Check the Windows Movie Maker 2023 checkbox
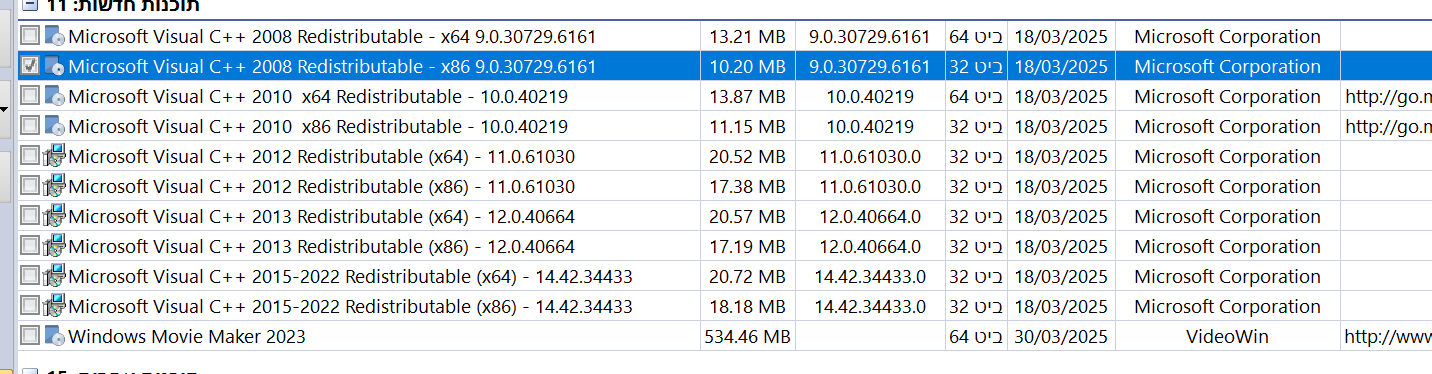The image size is (1432, 374). tap(30, 337)
